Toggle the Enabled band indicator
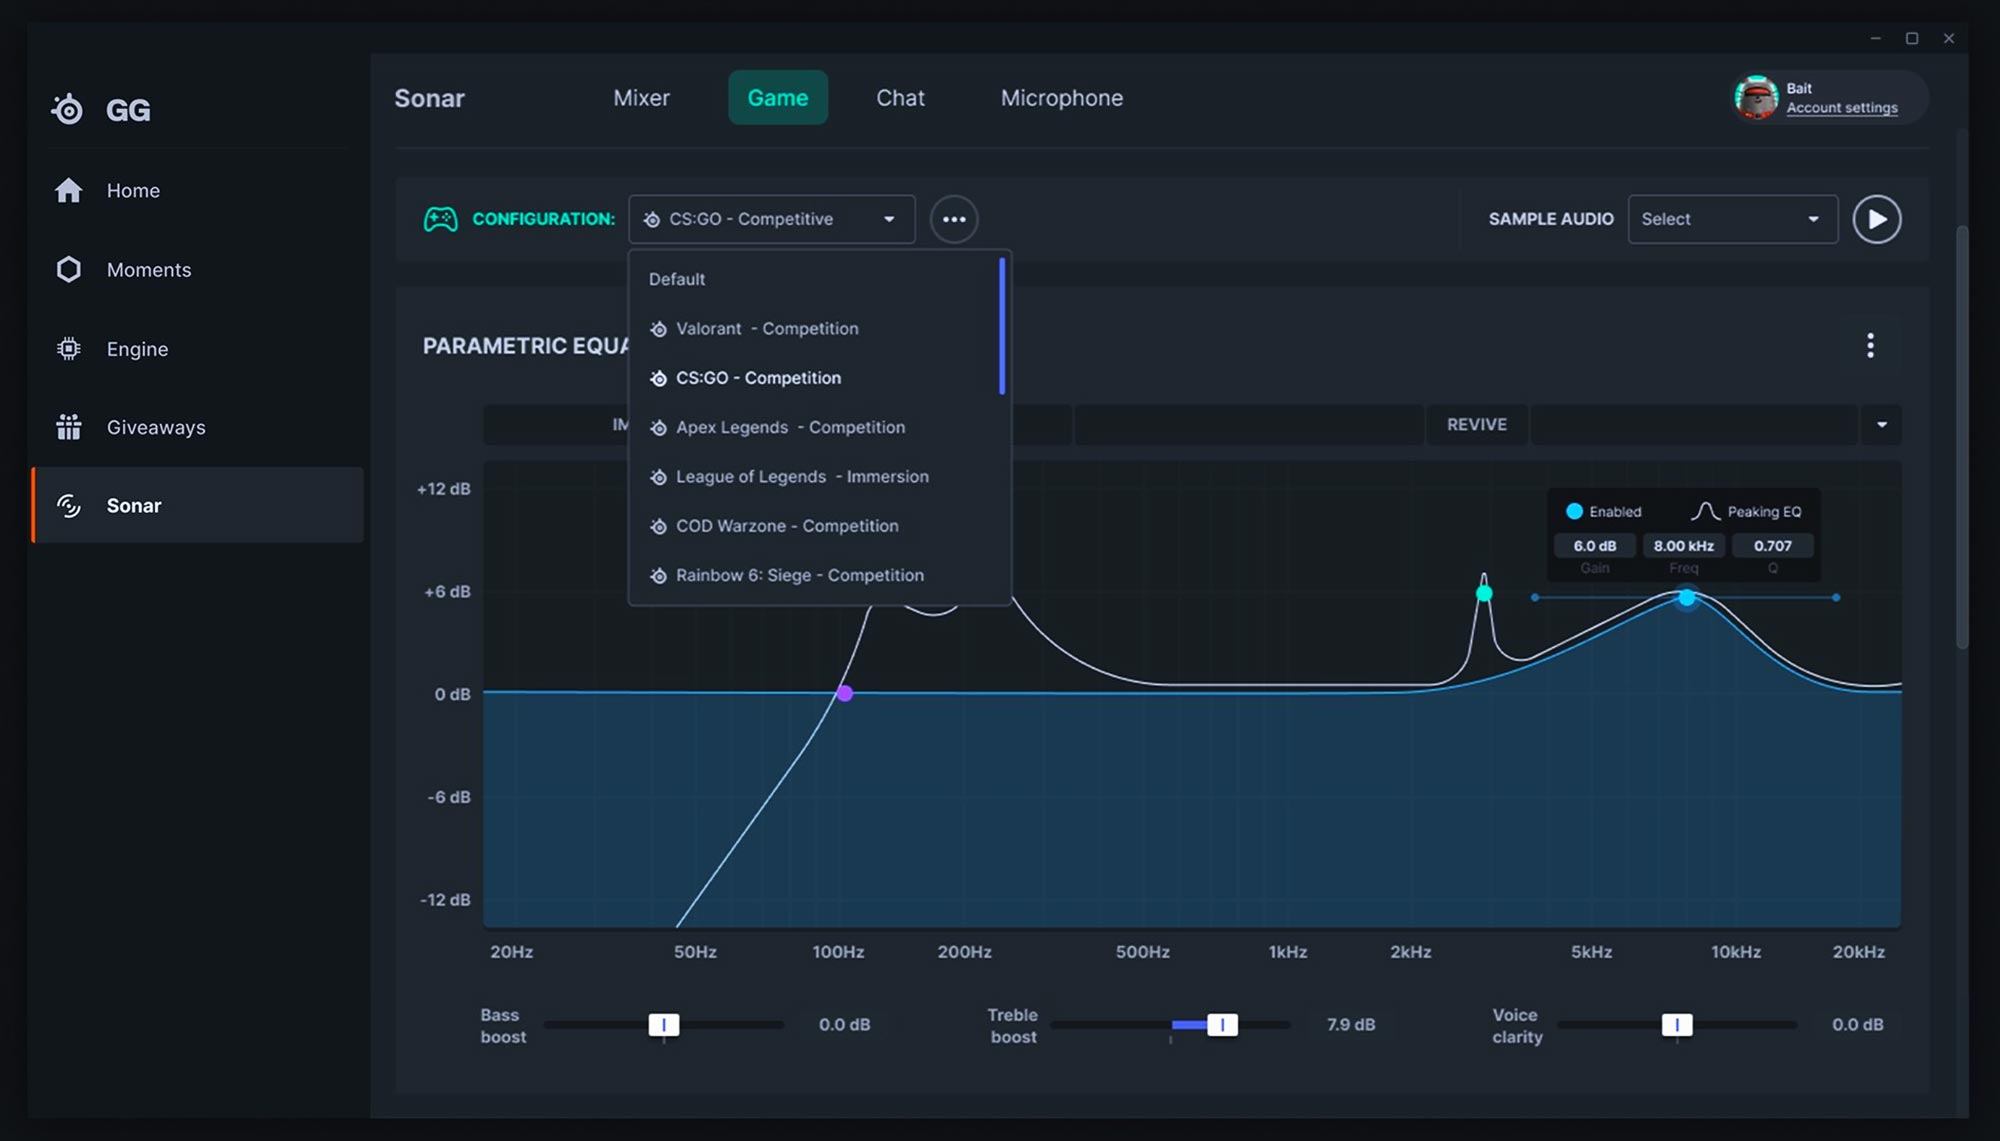Viewport: 2000px width, 1141px height. click(1574, 511)
